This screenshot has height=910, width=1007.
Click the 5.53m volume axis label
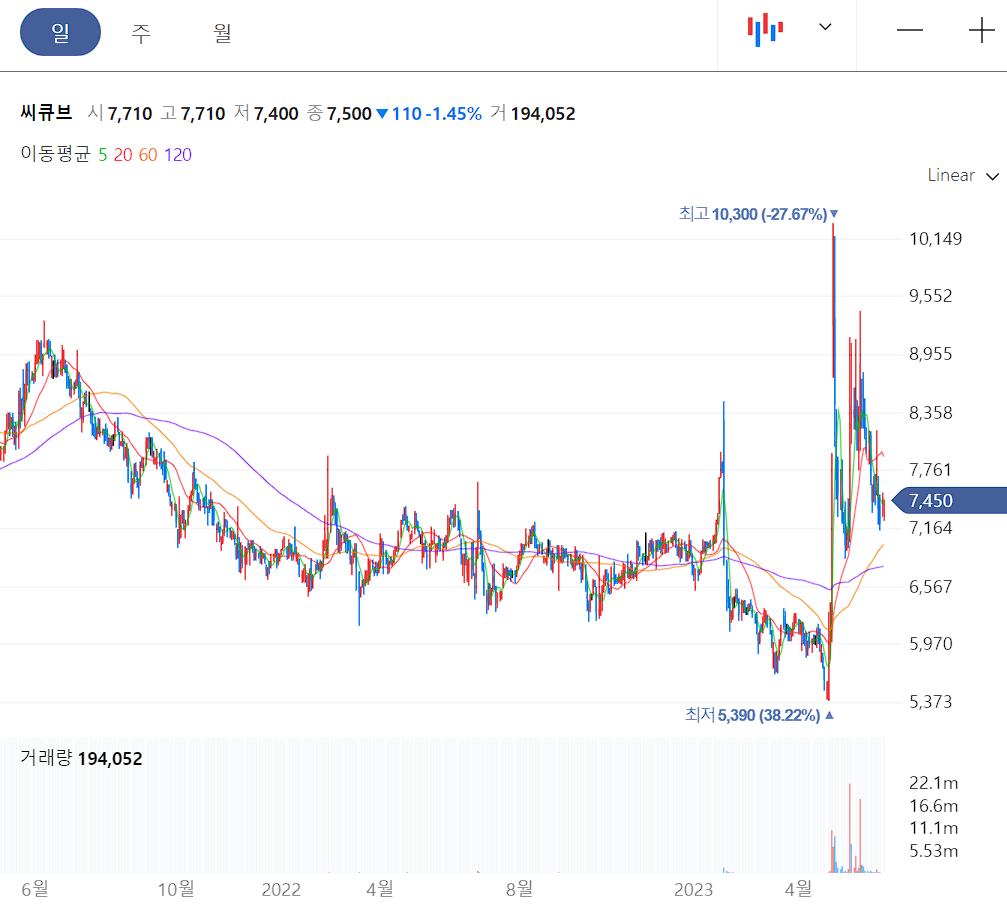point(933,851)
